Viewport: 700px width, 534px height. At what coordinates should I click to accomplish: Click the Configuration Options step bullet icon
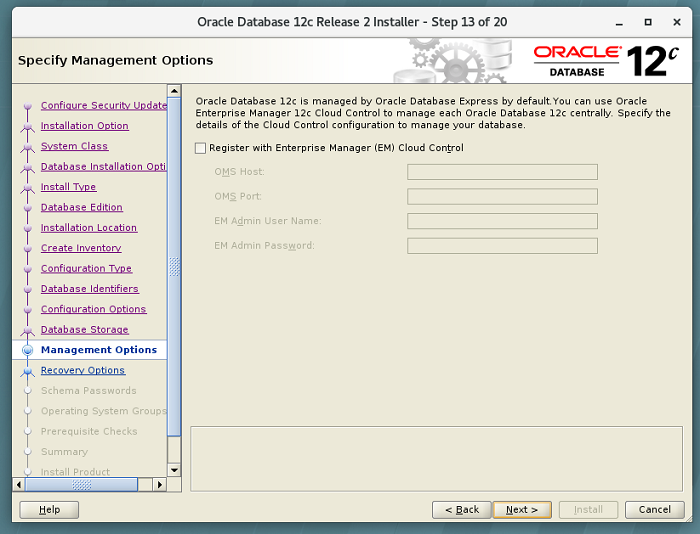tap(28, 309)
